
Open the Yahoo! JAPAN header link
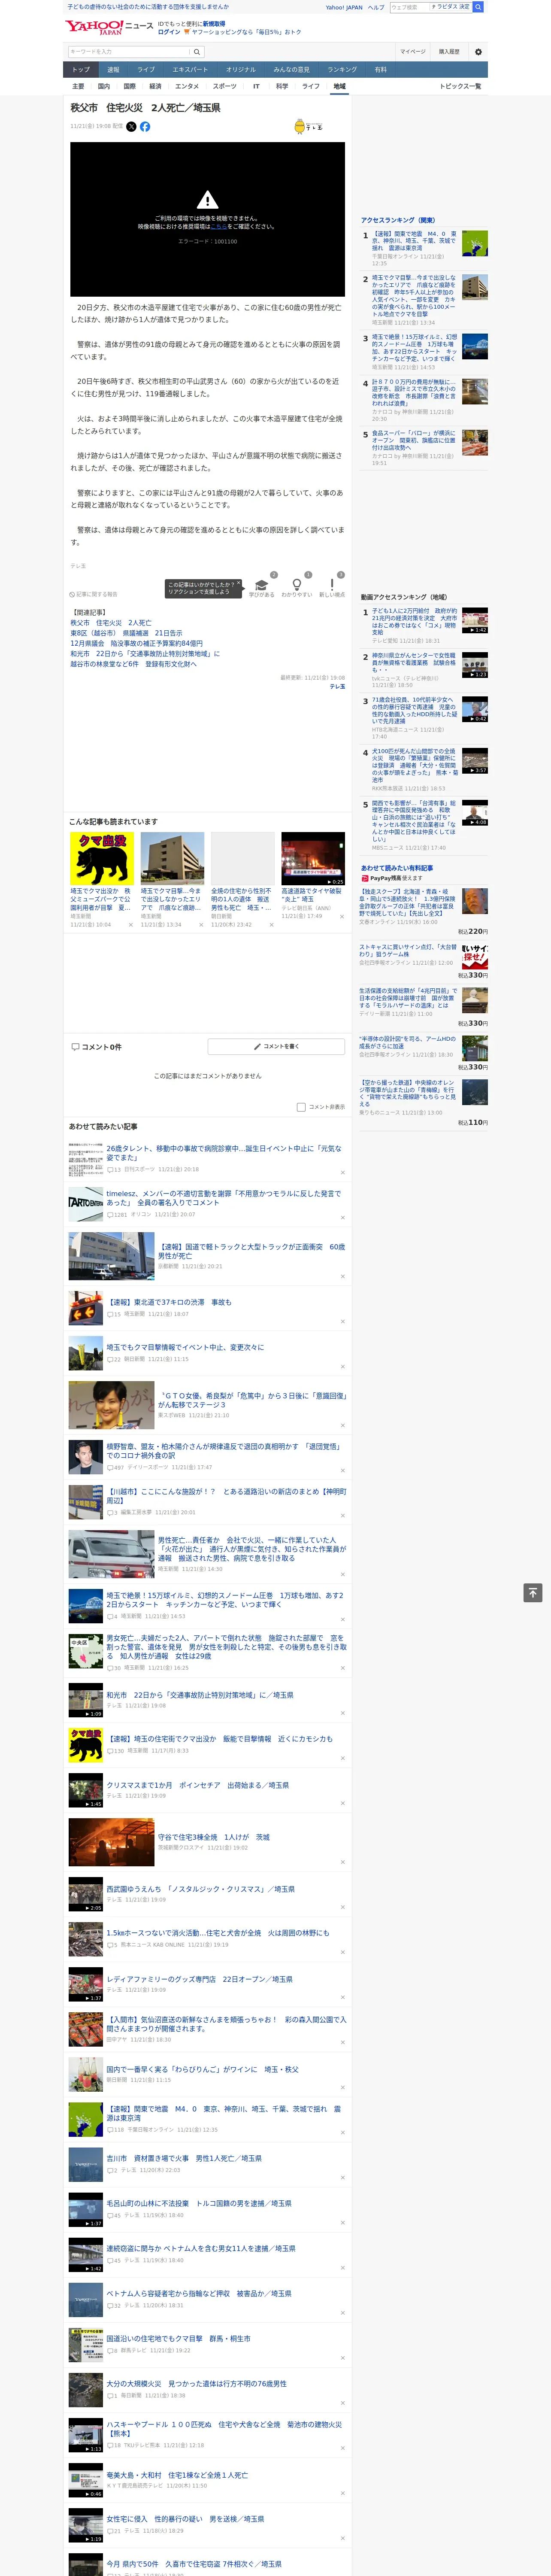[344, 7]
